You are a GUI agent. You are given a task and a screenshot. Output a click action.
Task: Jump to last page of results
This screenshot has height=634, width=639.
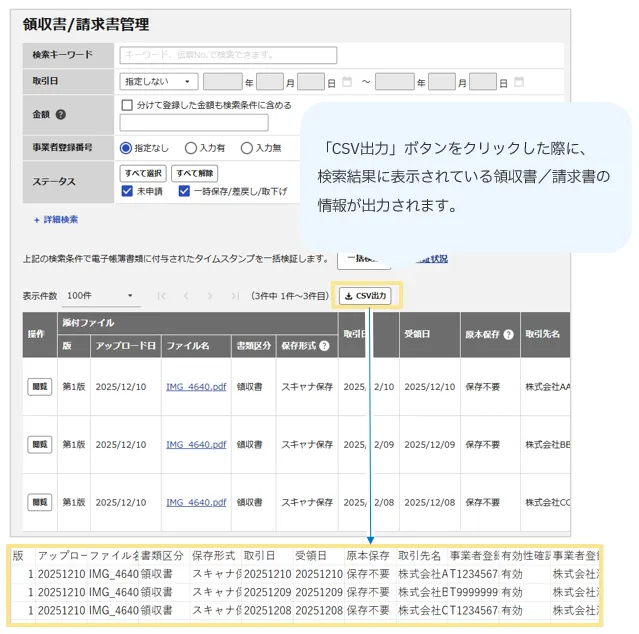234,296
